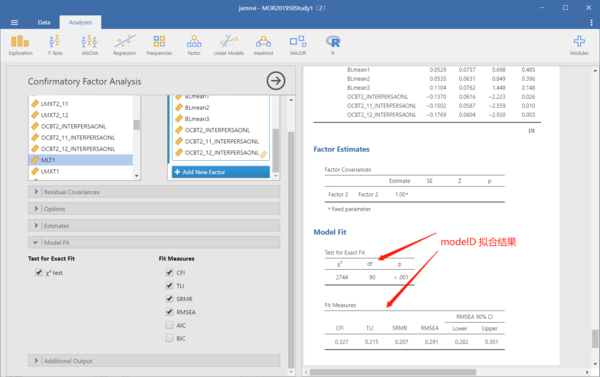Open the hamburger main menu
Viewport: 600px width, 377px height.
tap(14, 22)
